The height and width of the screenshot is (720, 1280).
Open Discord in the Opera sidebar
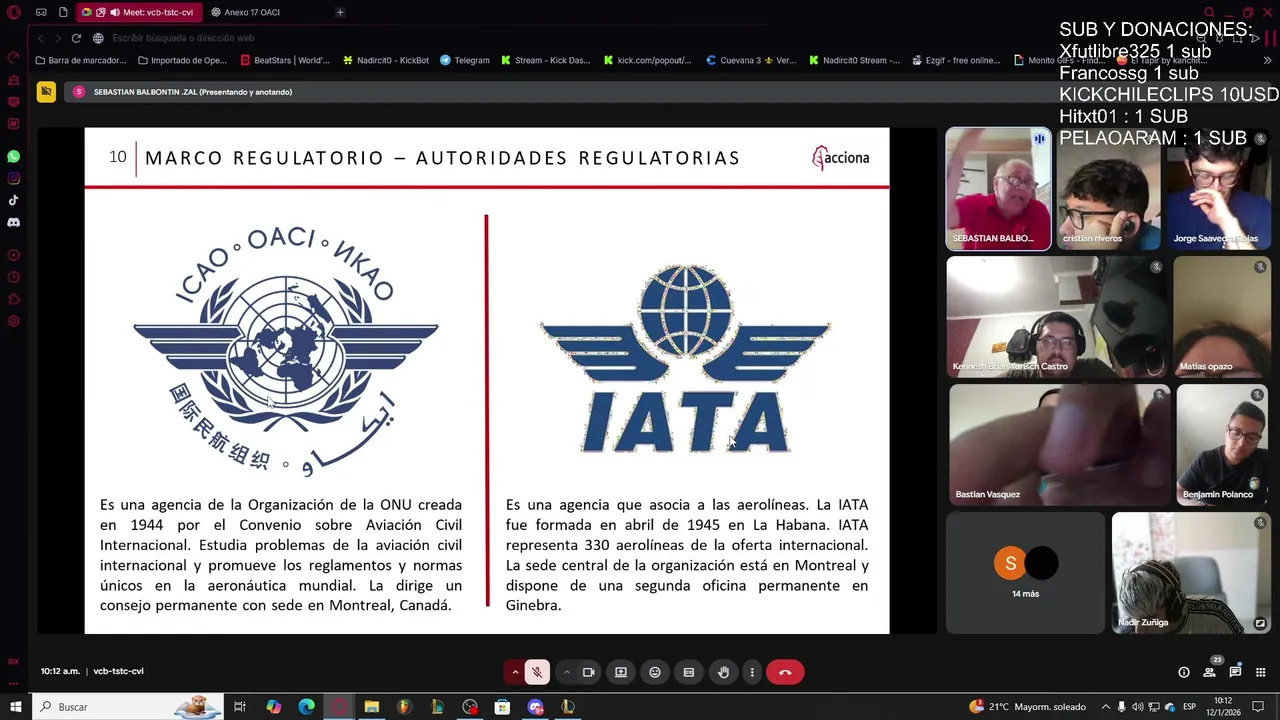14,223
